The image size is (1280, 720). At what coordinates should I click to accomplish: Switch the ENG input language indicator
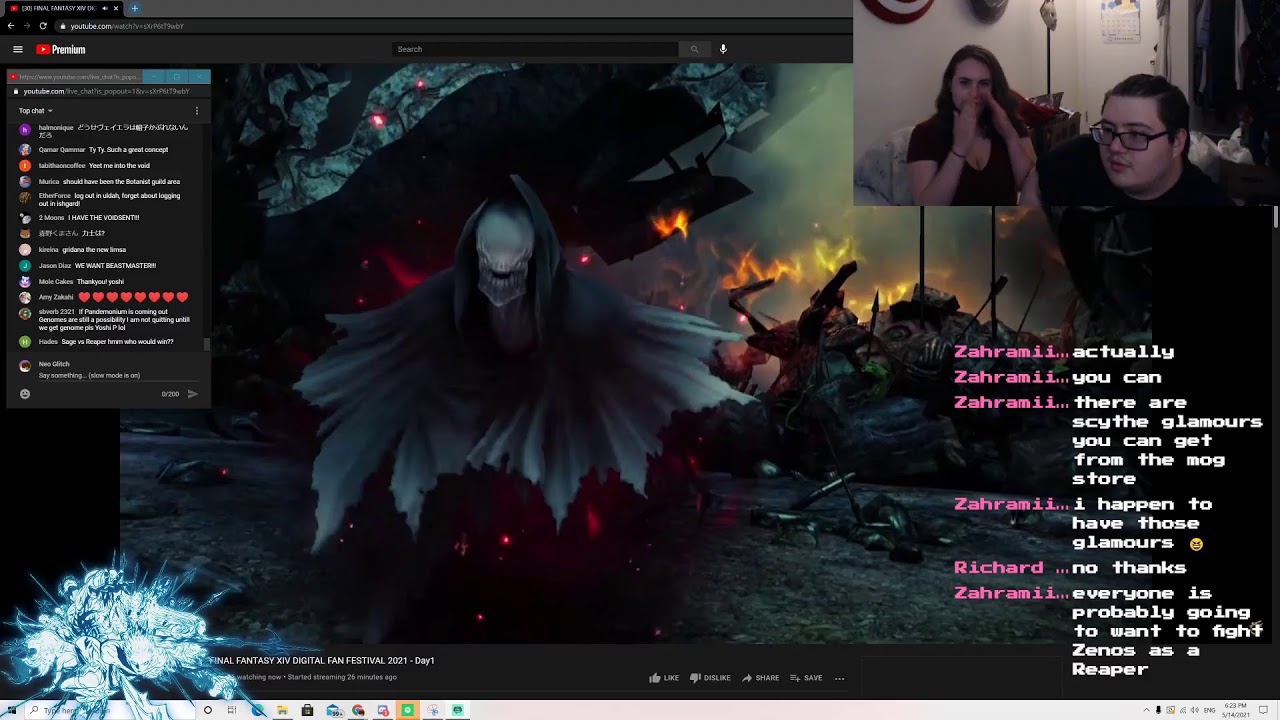click(x=1210, y=710)
